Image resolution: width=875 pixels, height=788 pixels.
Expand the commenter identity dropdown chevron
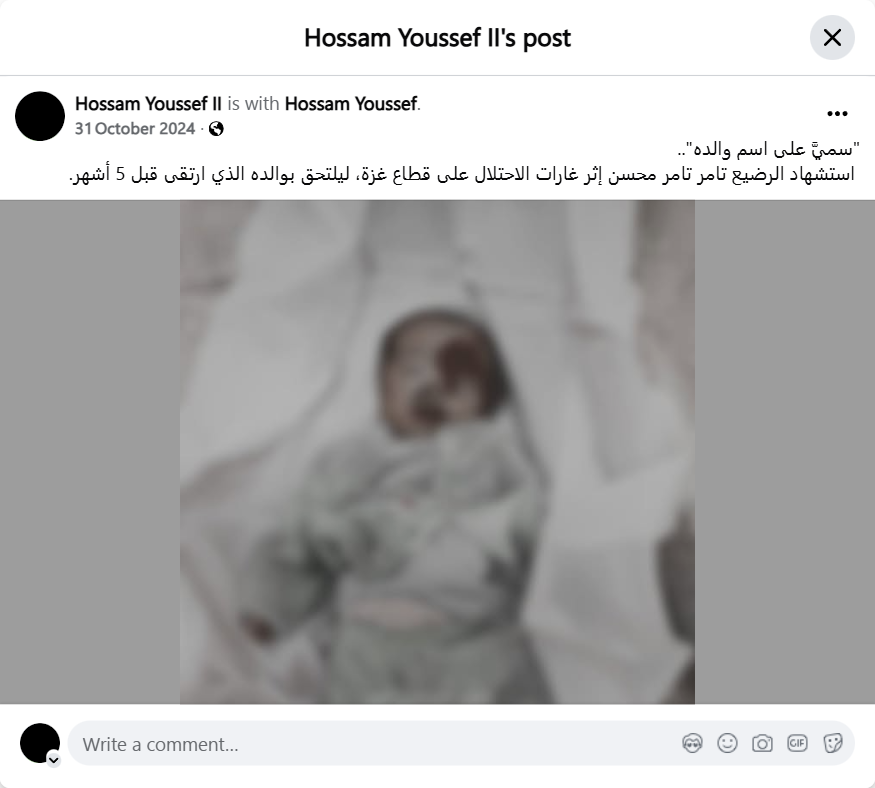click(x=54, y=760)
